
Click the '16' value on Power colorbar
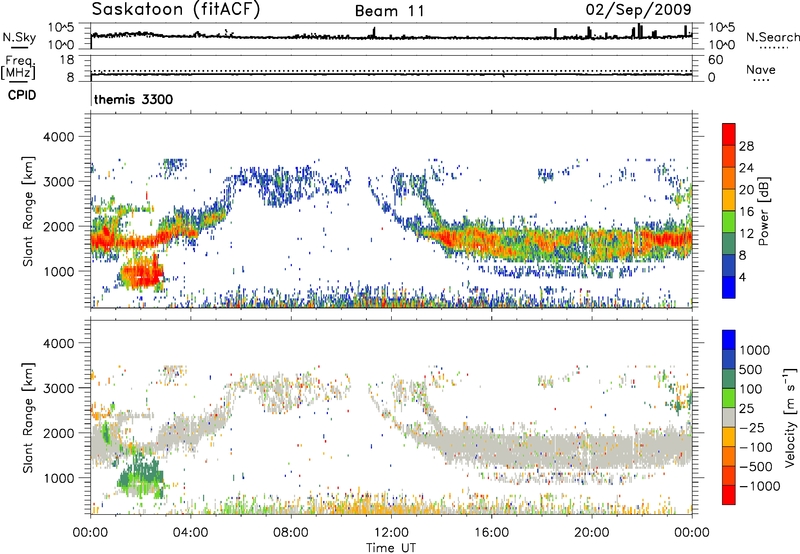(746, 212)
